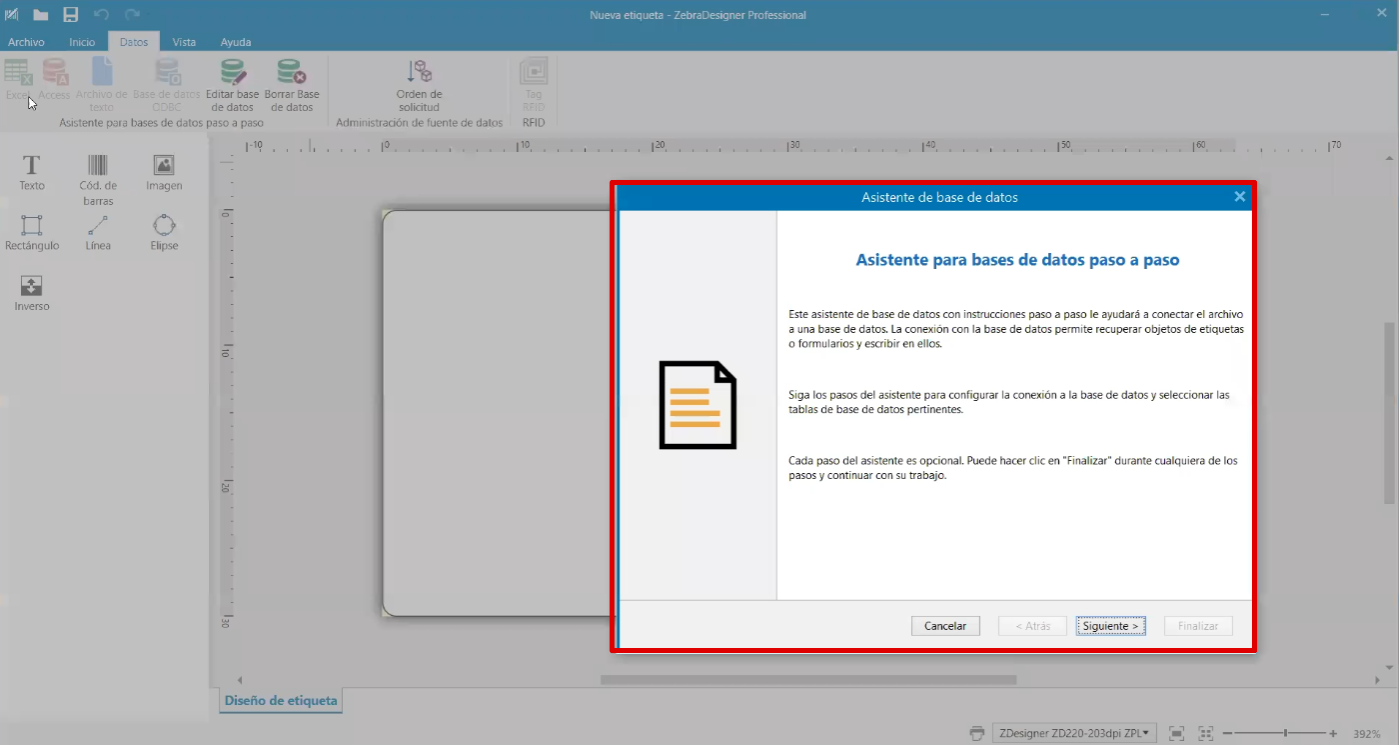The image size is (1399, 745).
Task: Click Cancelar in the database wizard
Action: pos(945,626)
